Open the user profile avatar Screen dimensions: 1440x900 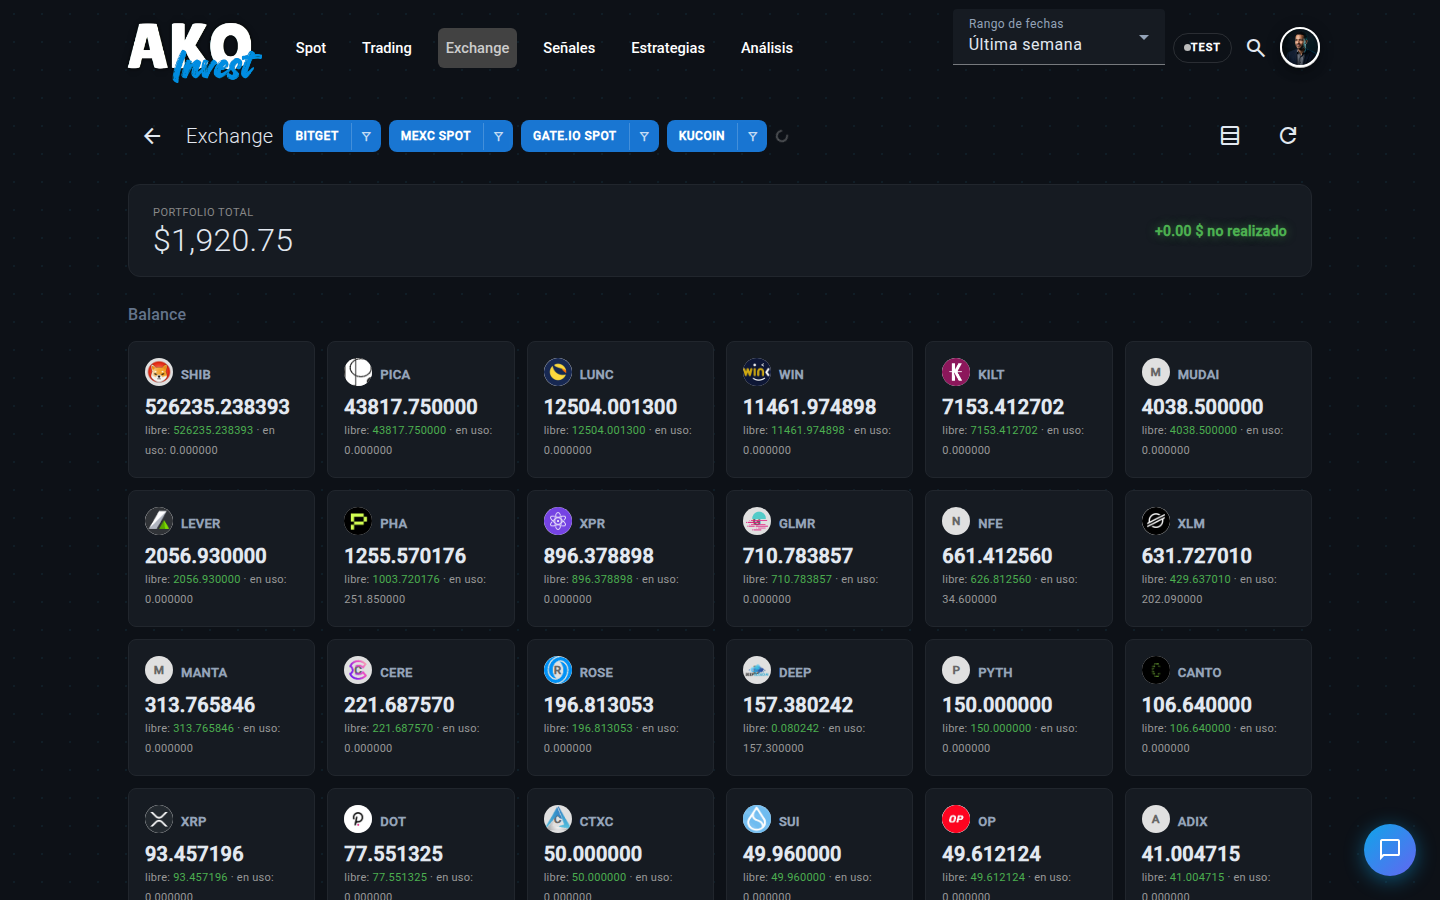point(1300,47)
